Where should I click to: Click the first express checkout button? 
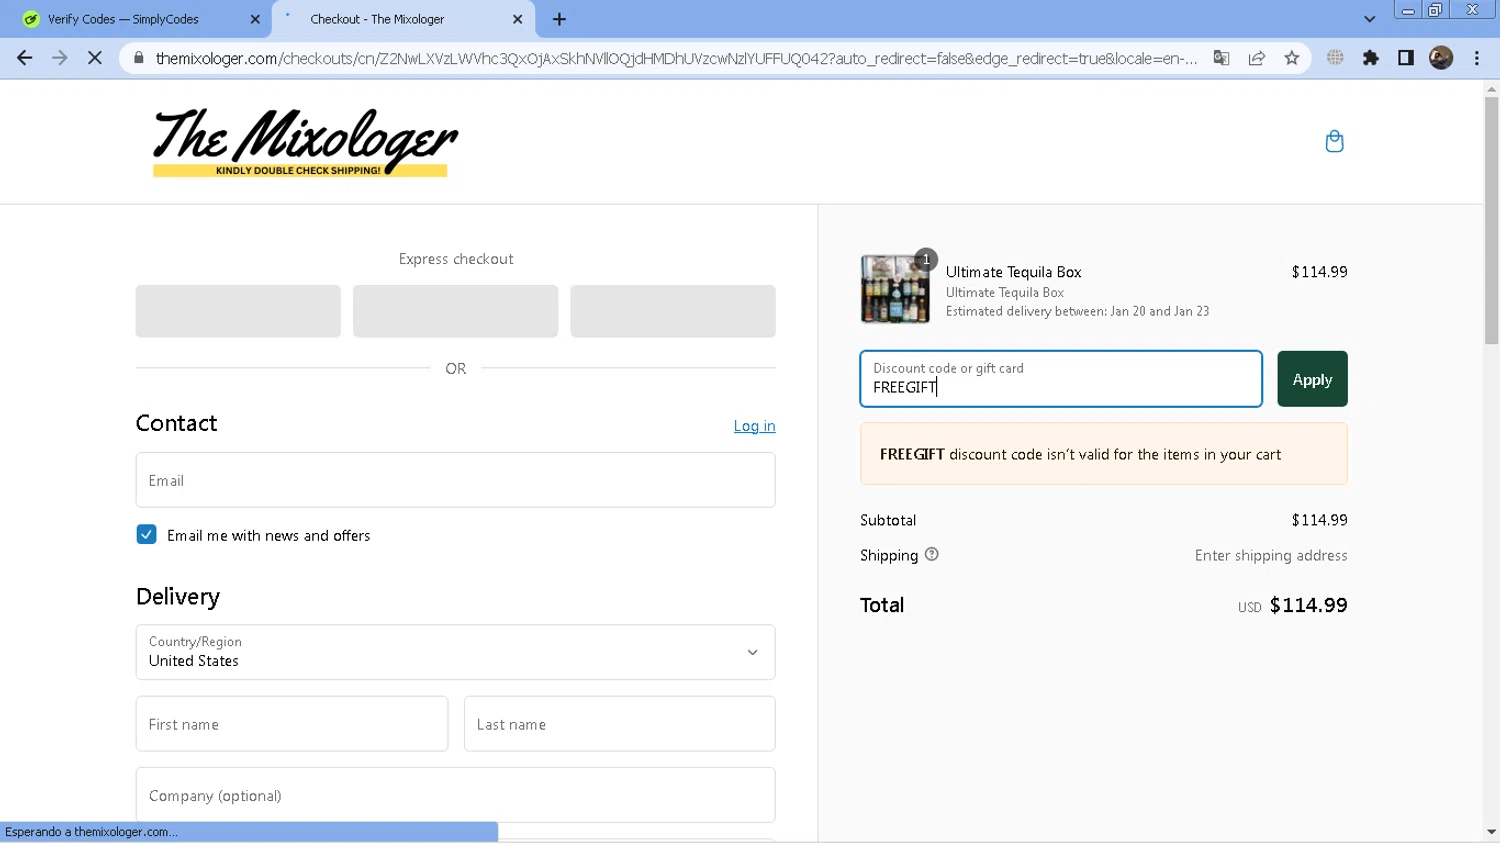(x=238, y=311)
